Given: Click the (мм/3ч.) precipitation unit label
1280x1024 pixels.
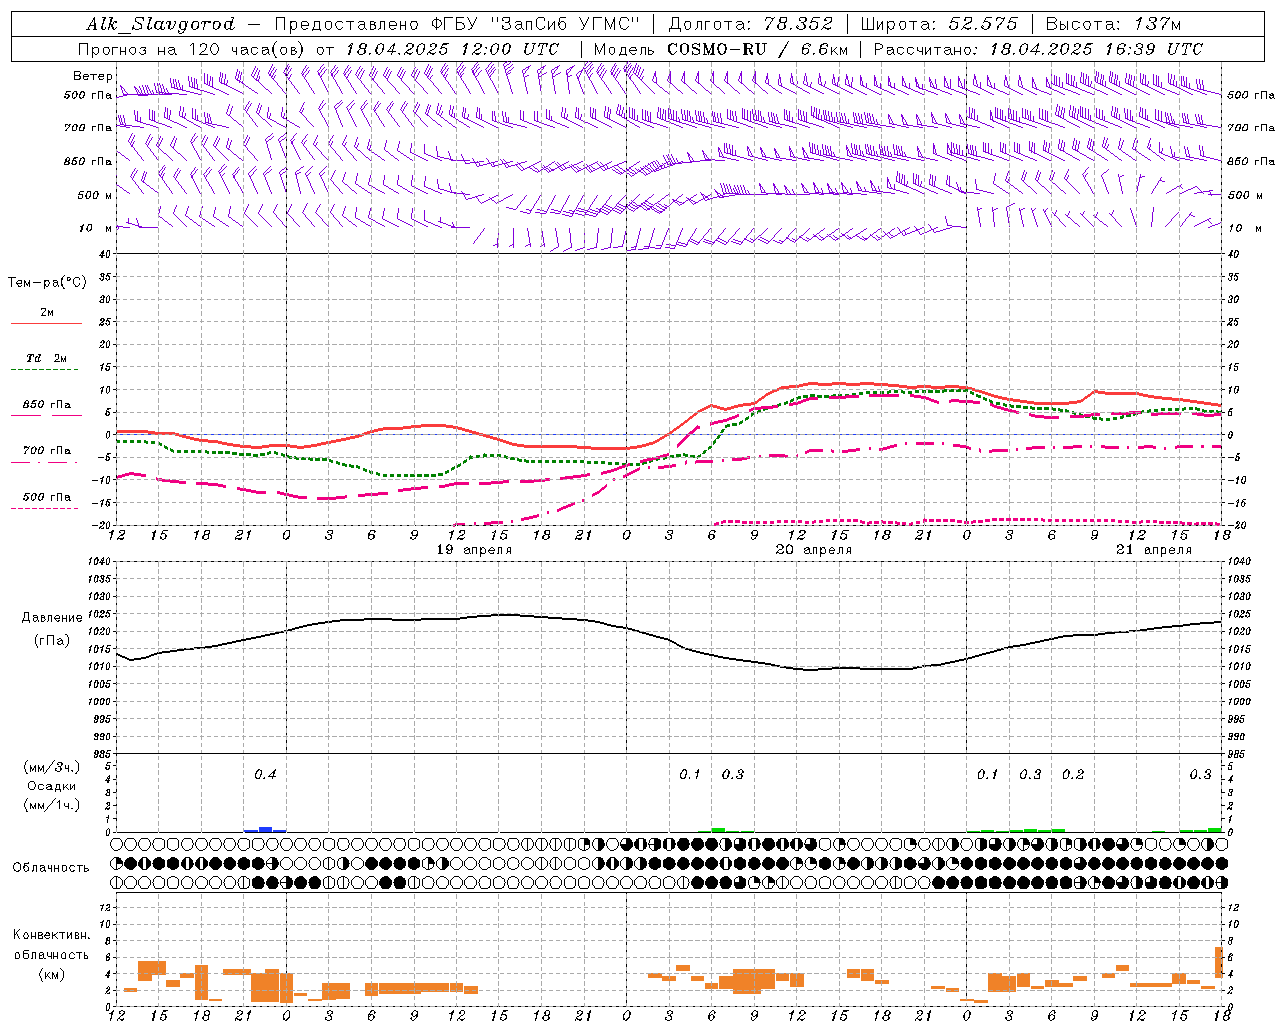Looking at the screenshot, I should [52, 768].
